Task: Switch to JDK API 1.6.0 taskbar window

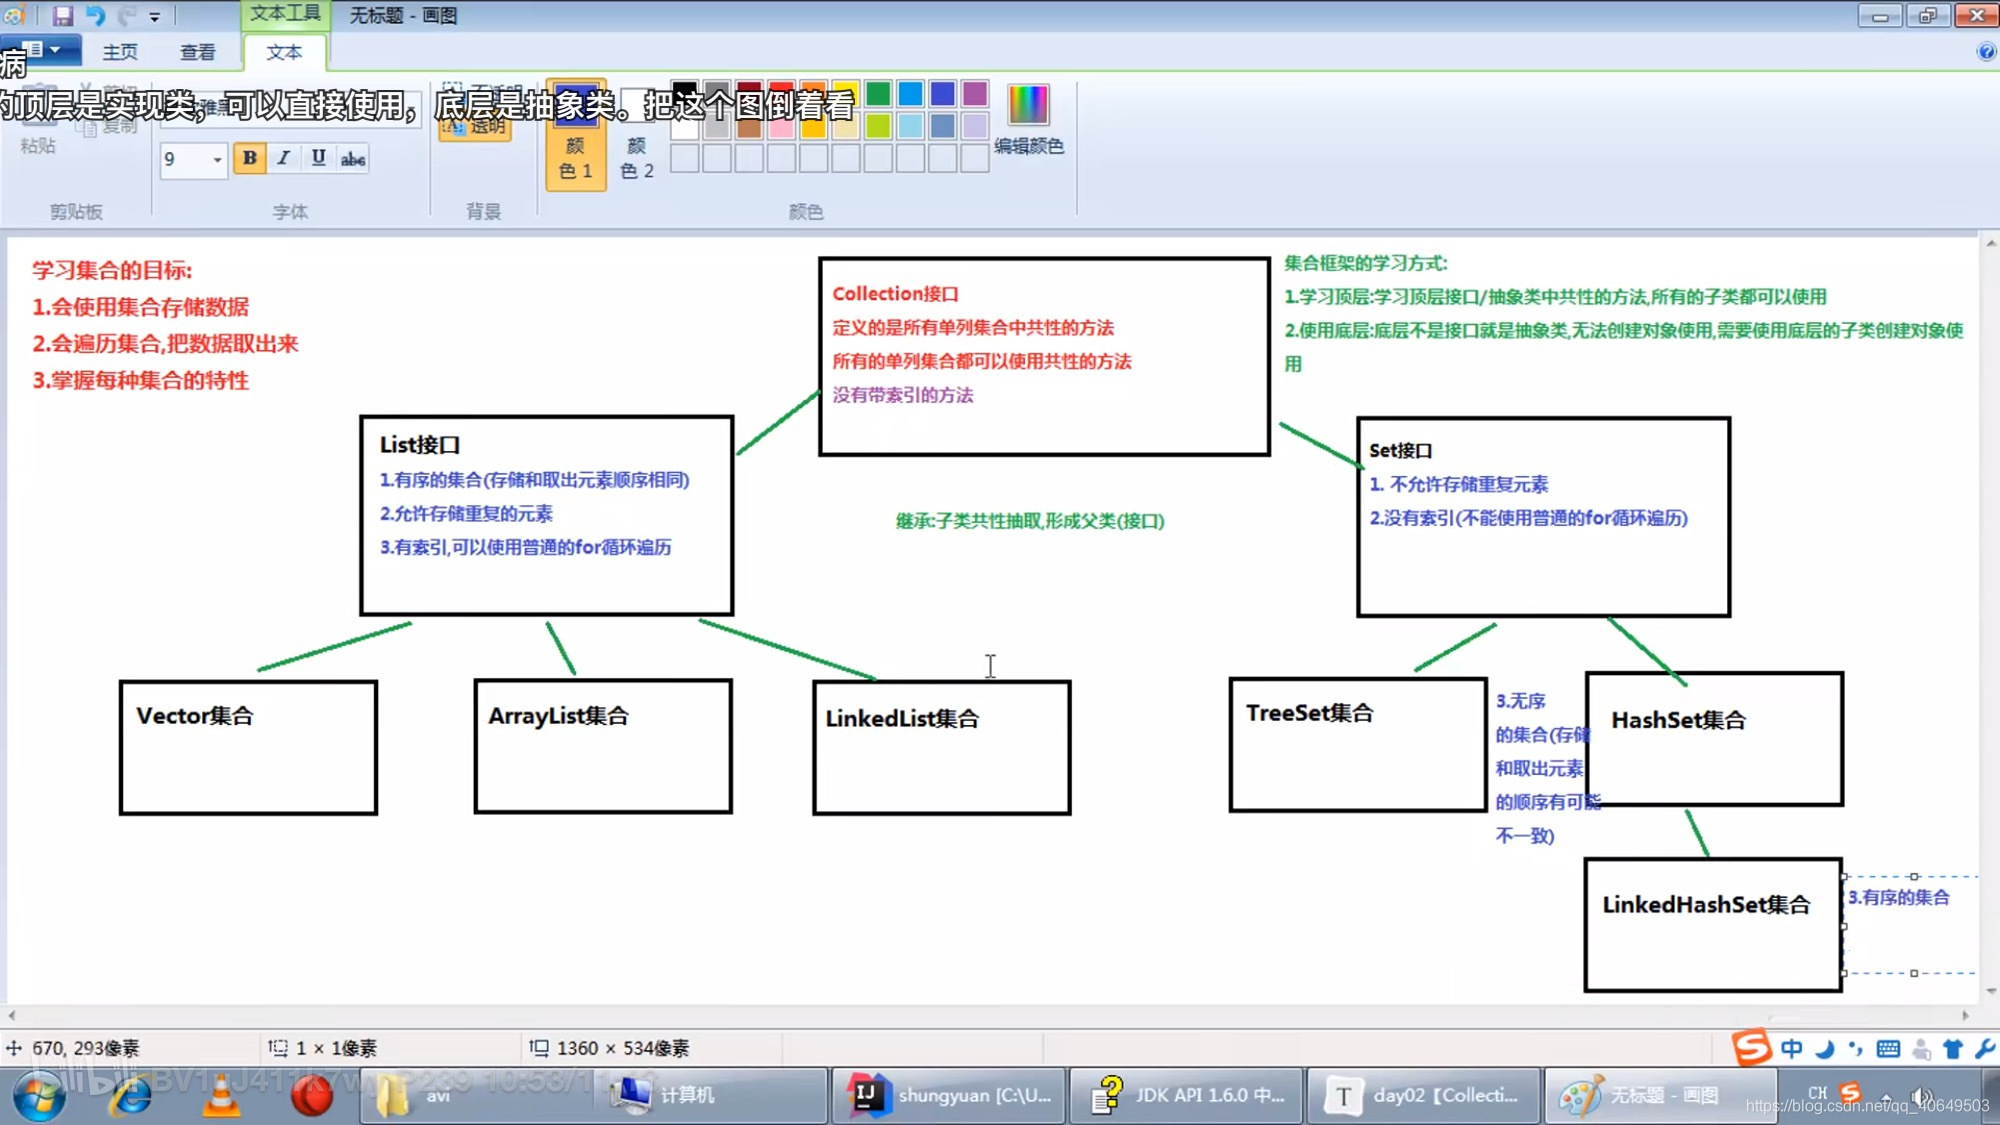Action: 1187,1096
